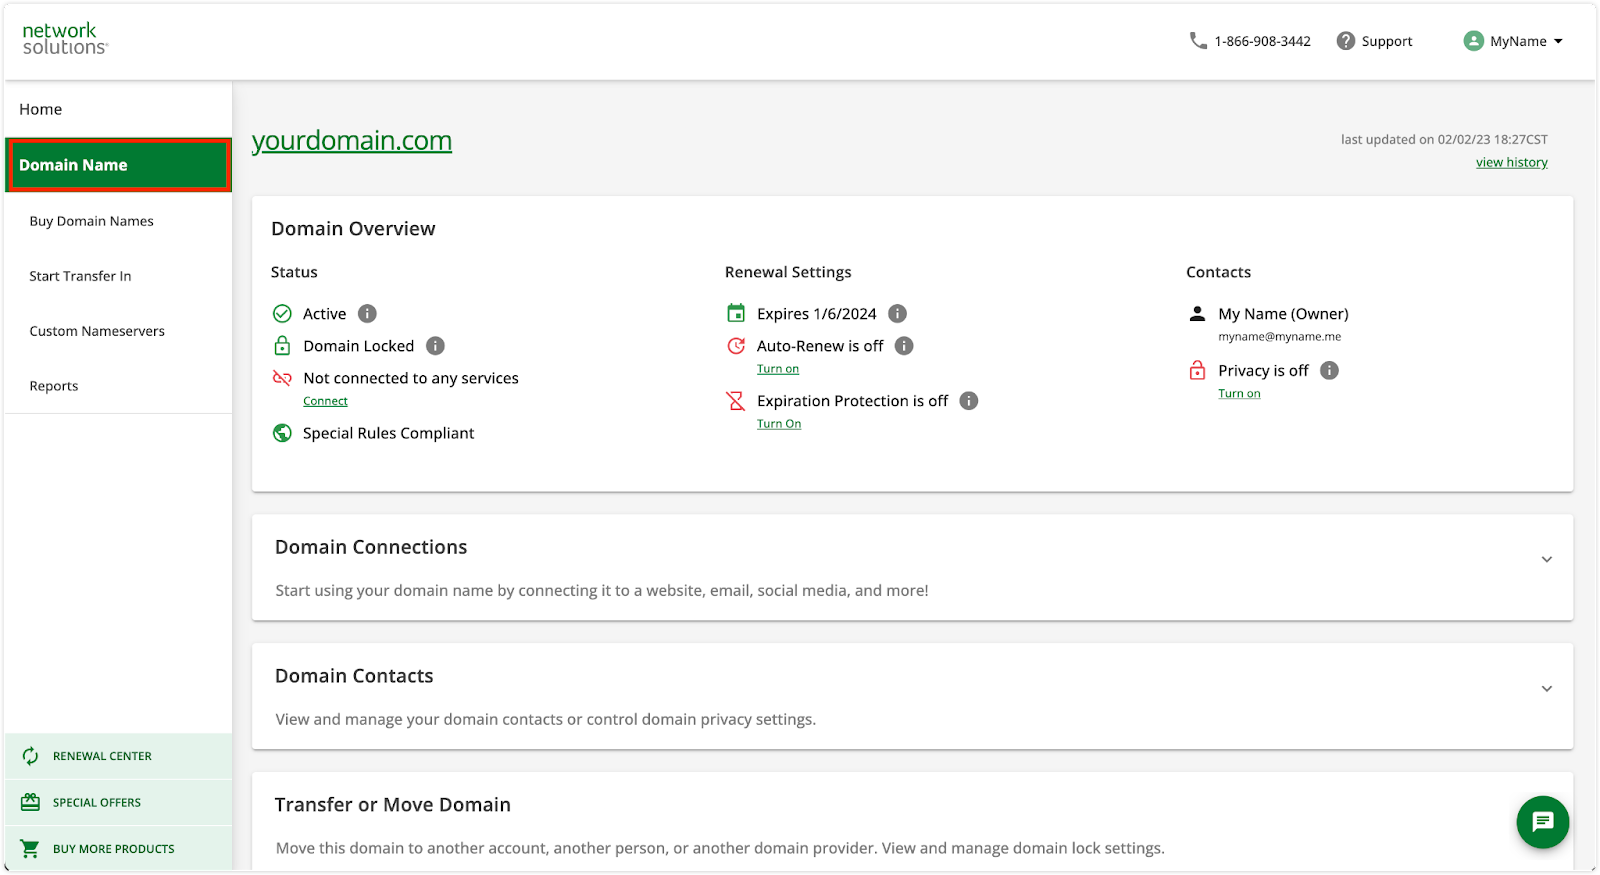Screen dimensions: 1600x875
Task: Click the Special Rules Compliant status text
Action: (x=389, y=433)
